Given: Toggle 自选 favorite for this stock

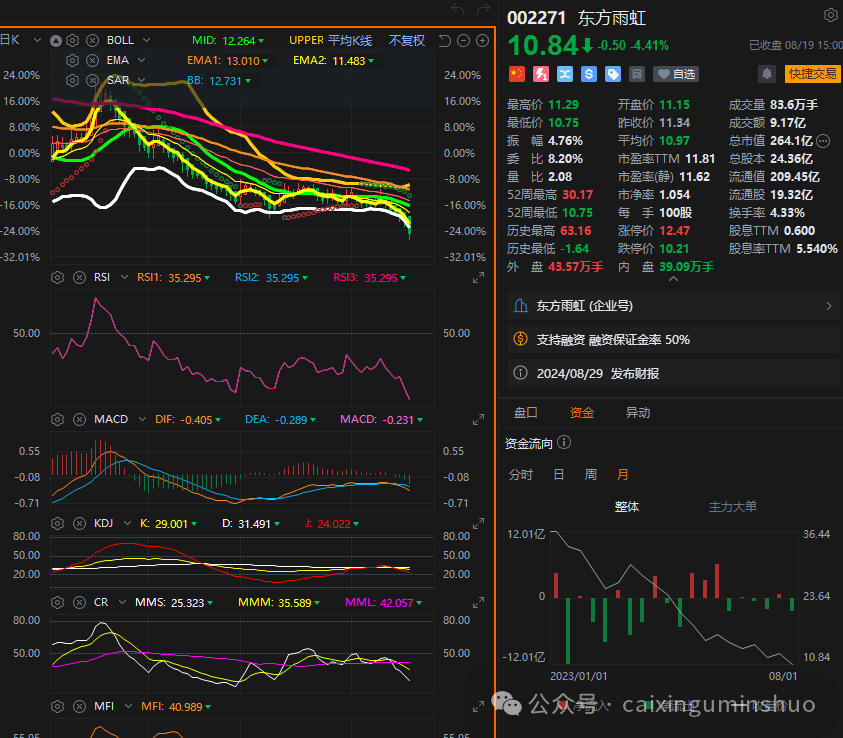Looking at the screenshot, I should pos(676,74).
